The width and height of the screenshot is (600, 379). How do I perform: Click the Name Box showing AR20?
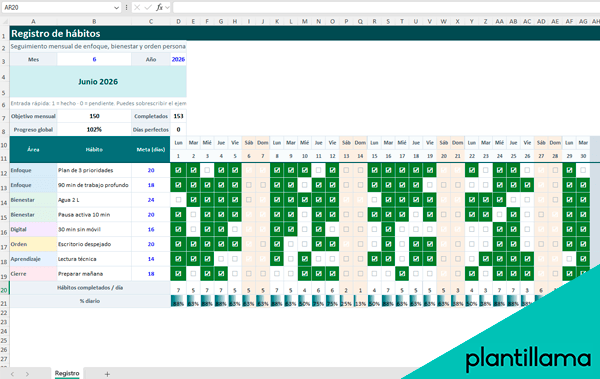[x=57, y=7]
